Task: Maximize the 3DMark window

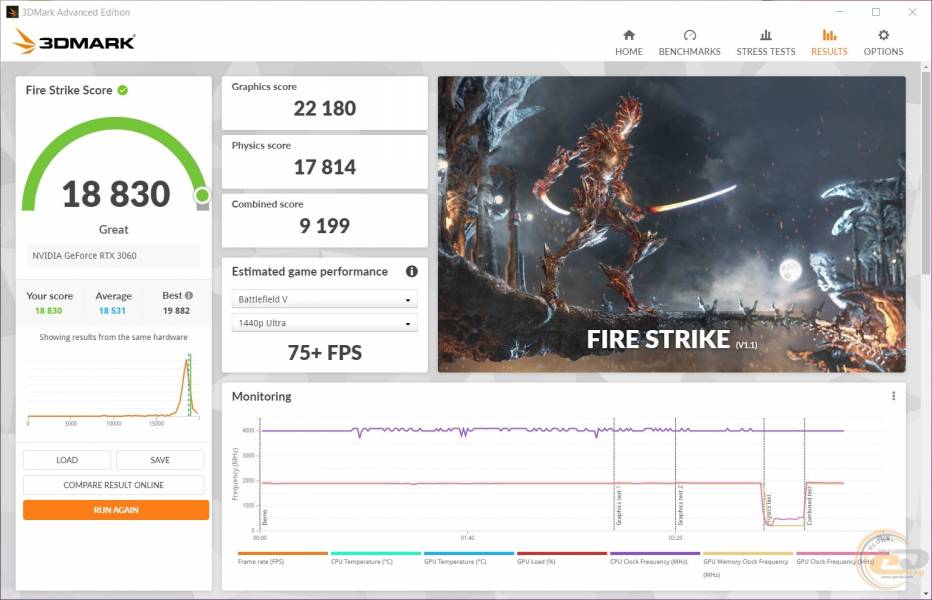Action: click(876, 12)
